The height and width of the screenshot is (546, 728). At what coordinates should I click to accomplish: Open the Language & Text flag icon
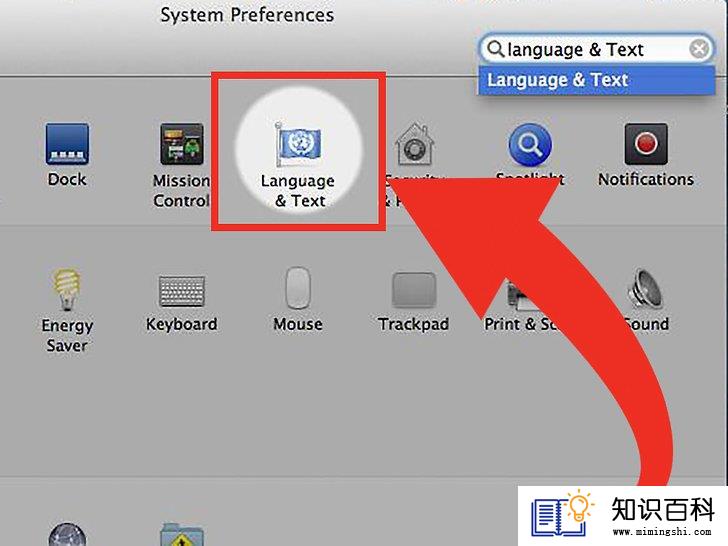(x=298, y=143)
